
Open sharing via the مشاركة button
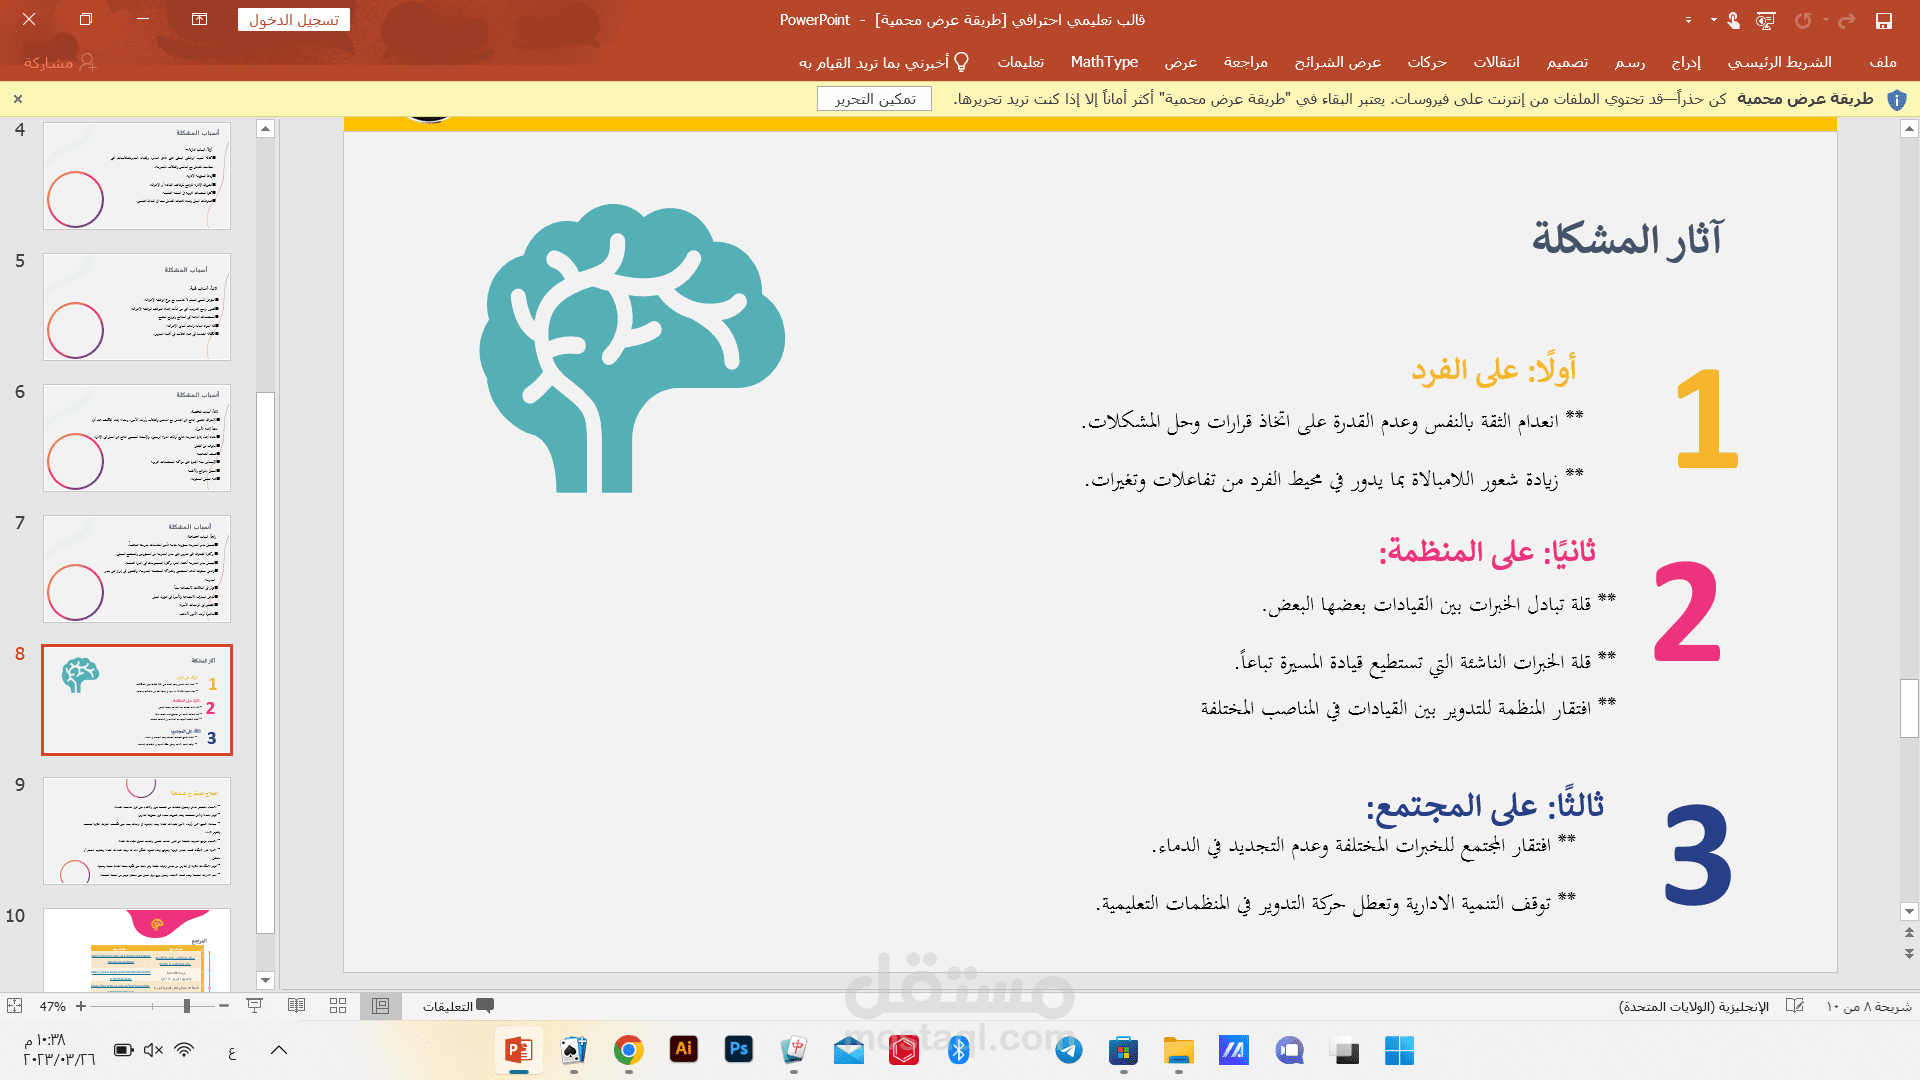(56, 62)
